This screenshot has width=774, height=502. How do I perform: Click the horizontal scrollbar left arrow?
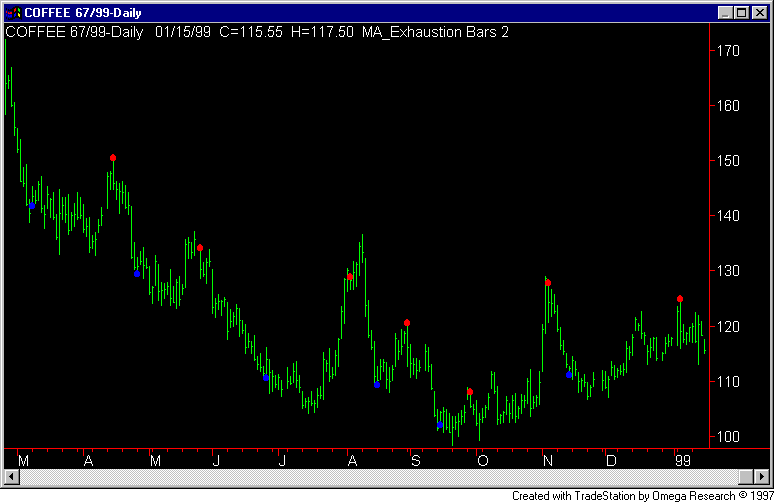point(12,477)
